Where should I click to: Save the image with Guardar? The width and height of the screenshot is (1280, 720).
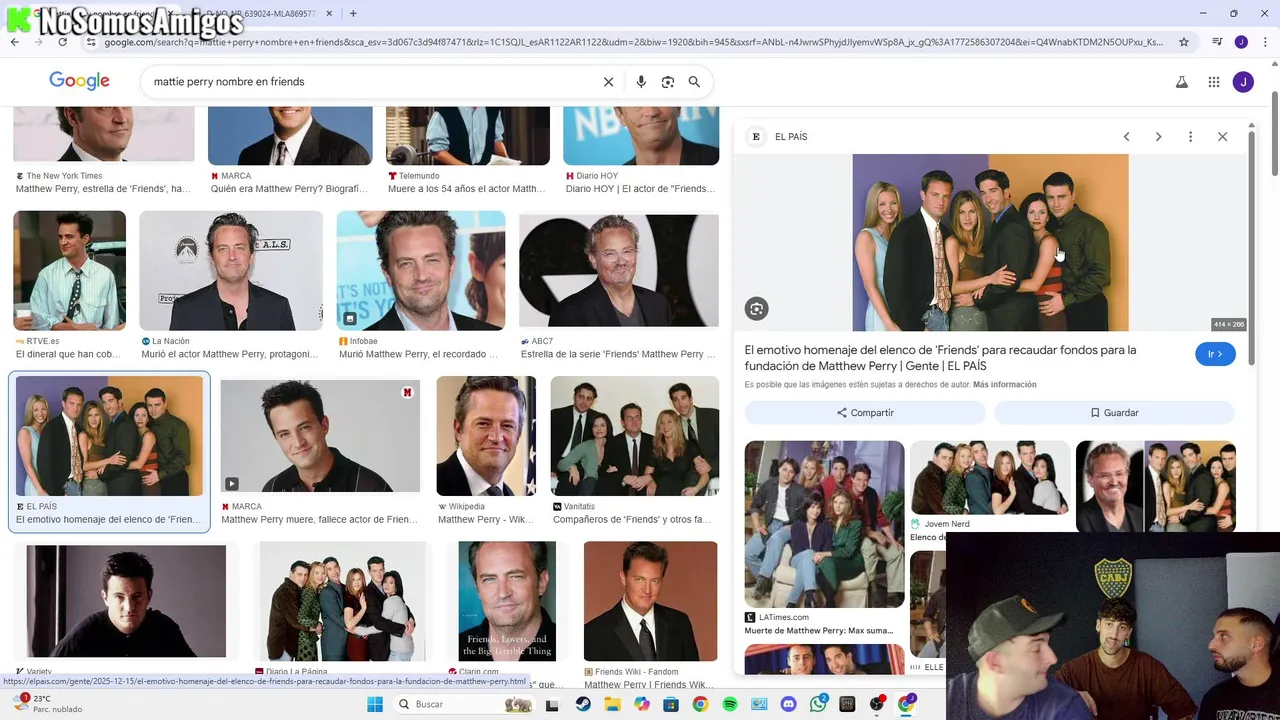coord(1114,412)
